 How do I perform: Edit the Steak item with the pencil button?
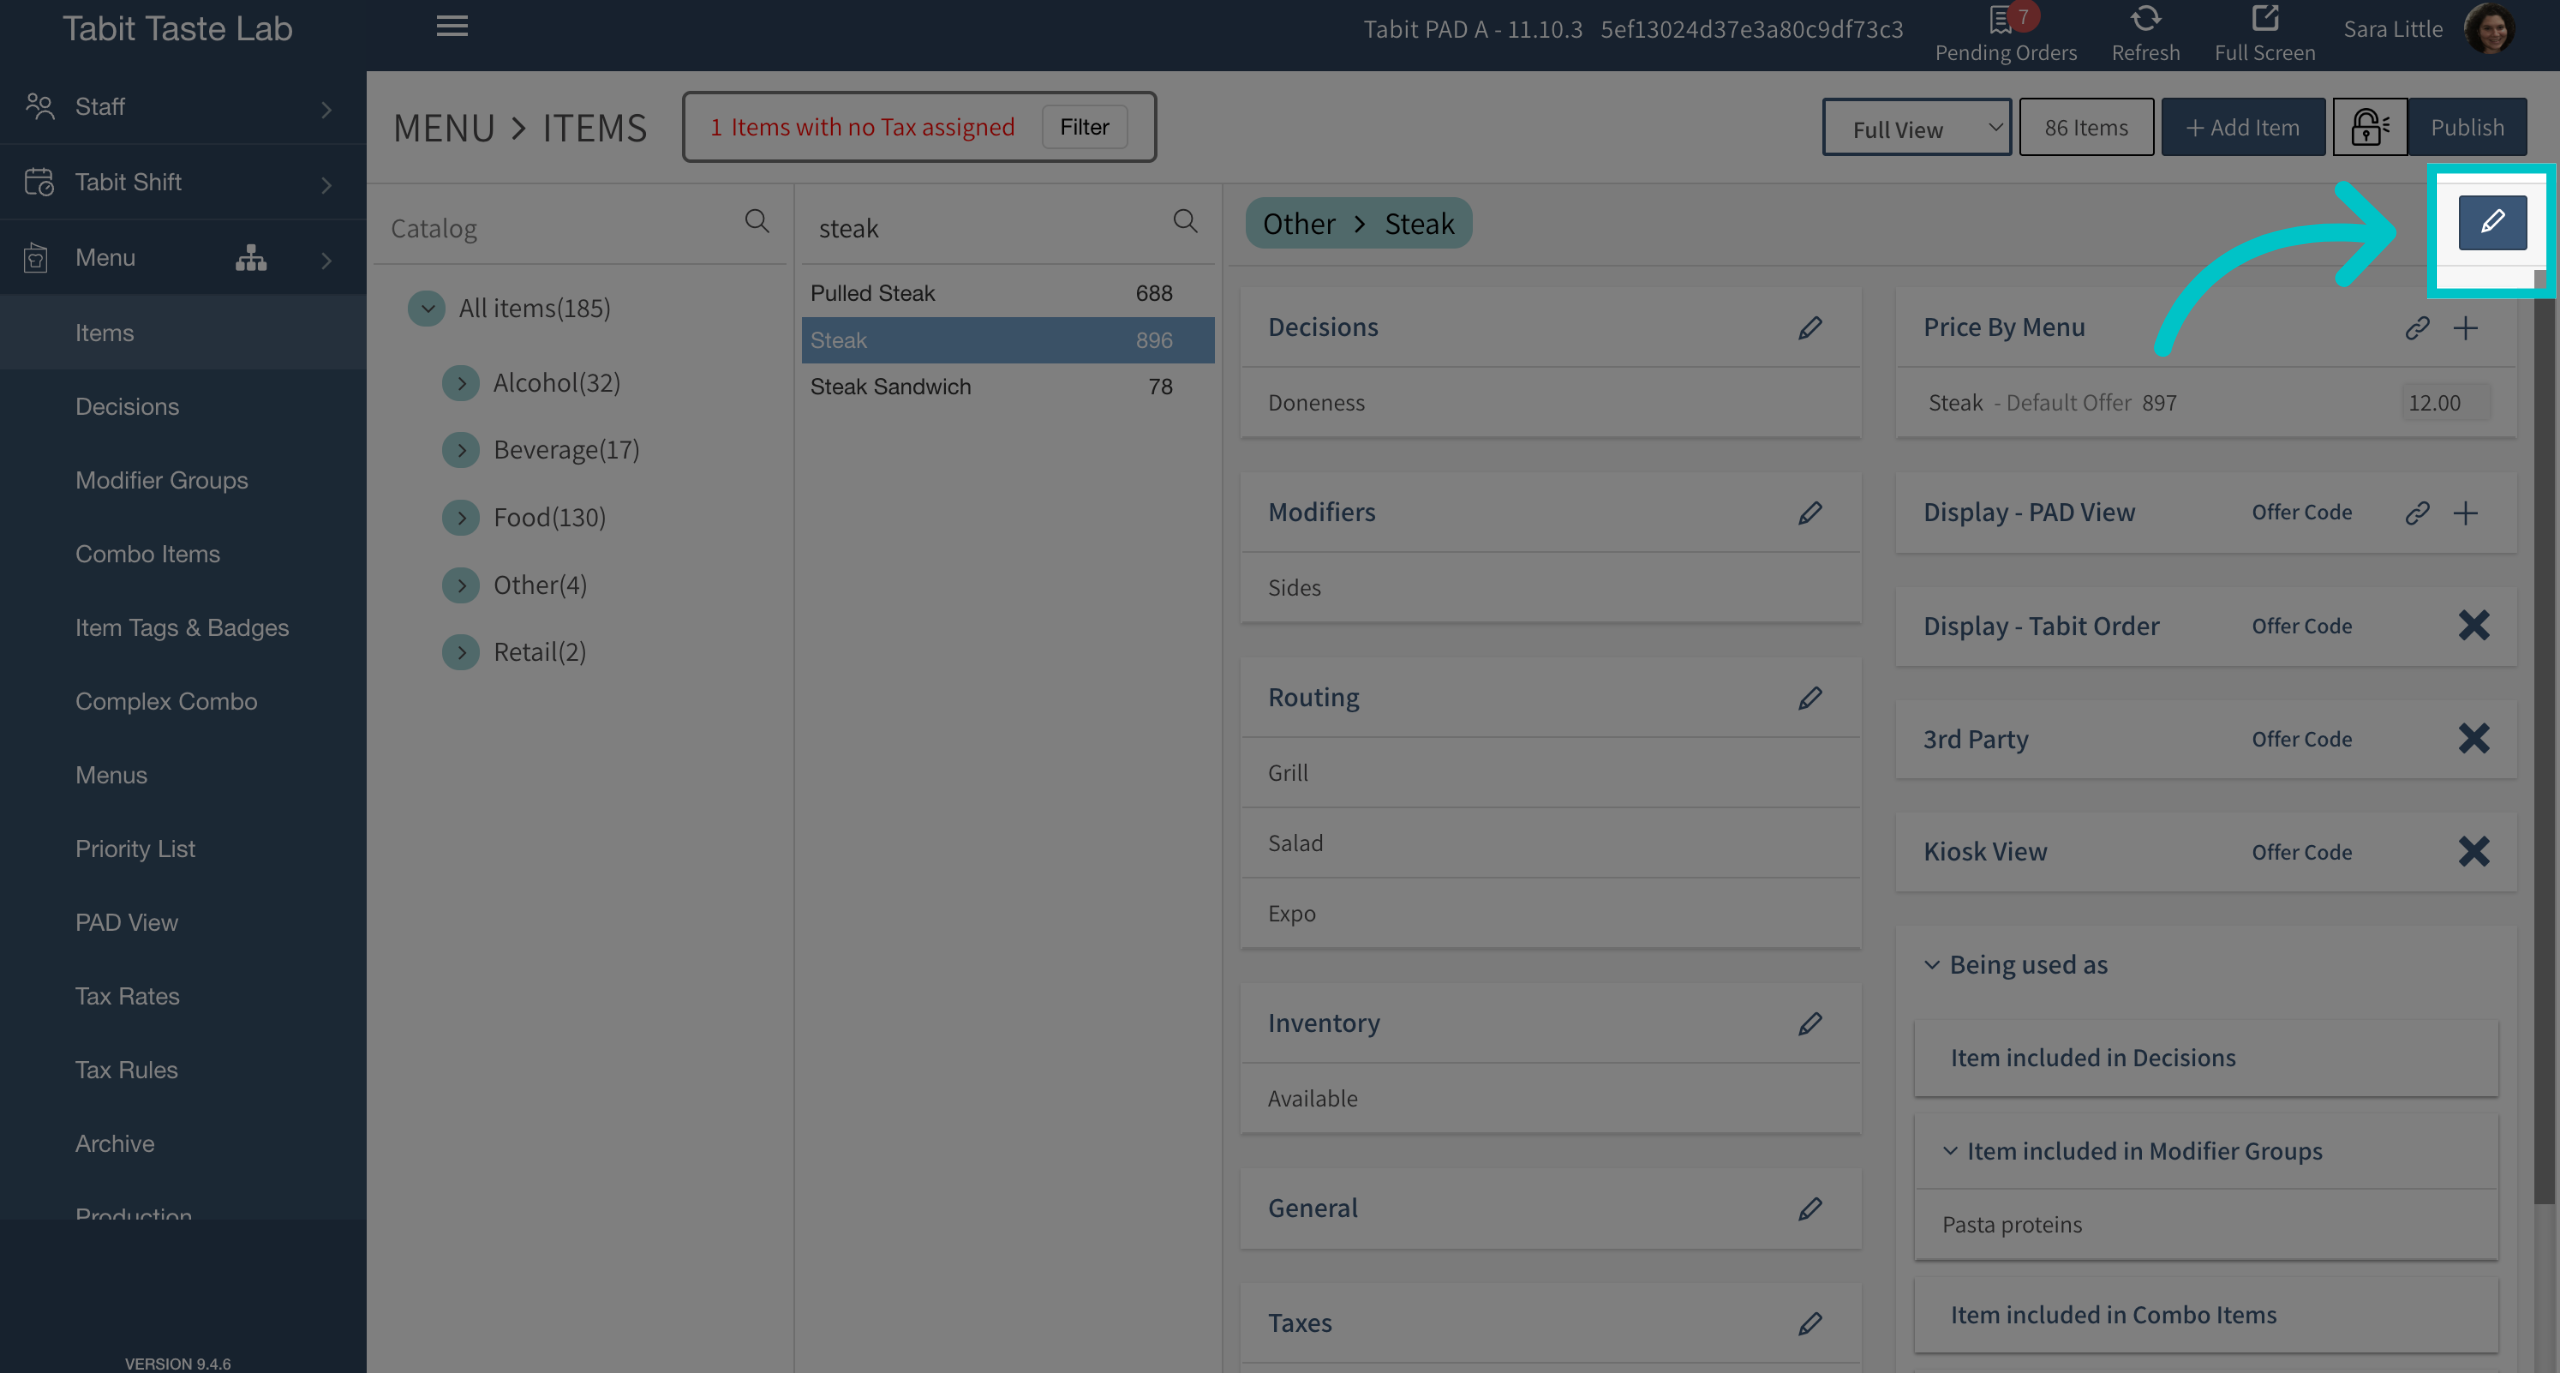[2492, 222]
